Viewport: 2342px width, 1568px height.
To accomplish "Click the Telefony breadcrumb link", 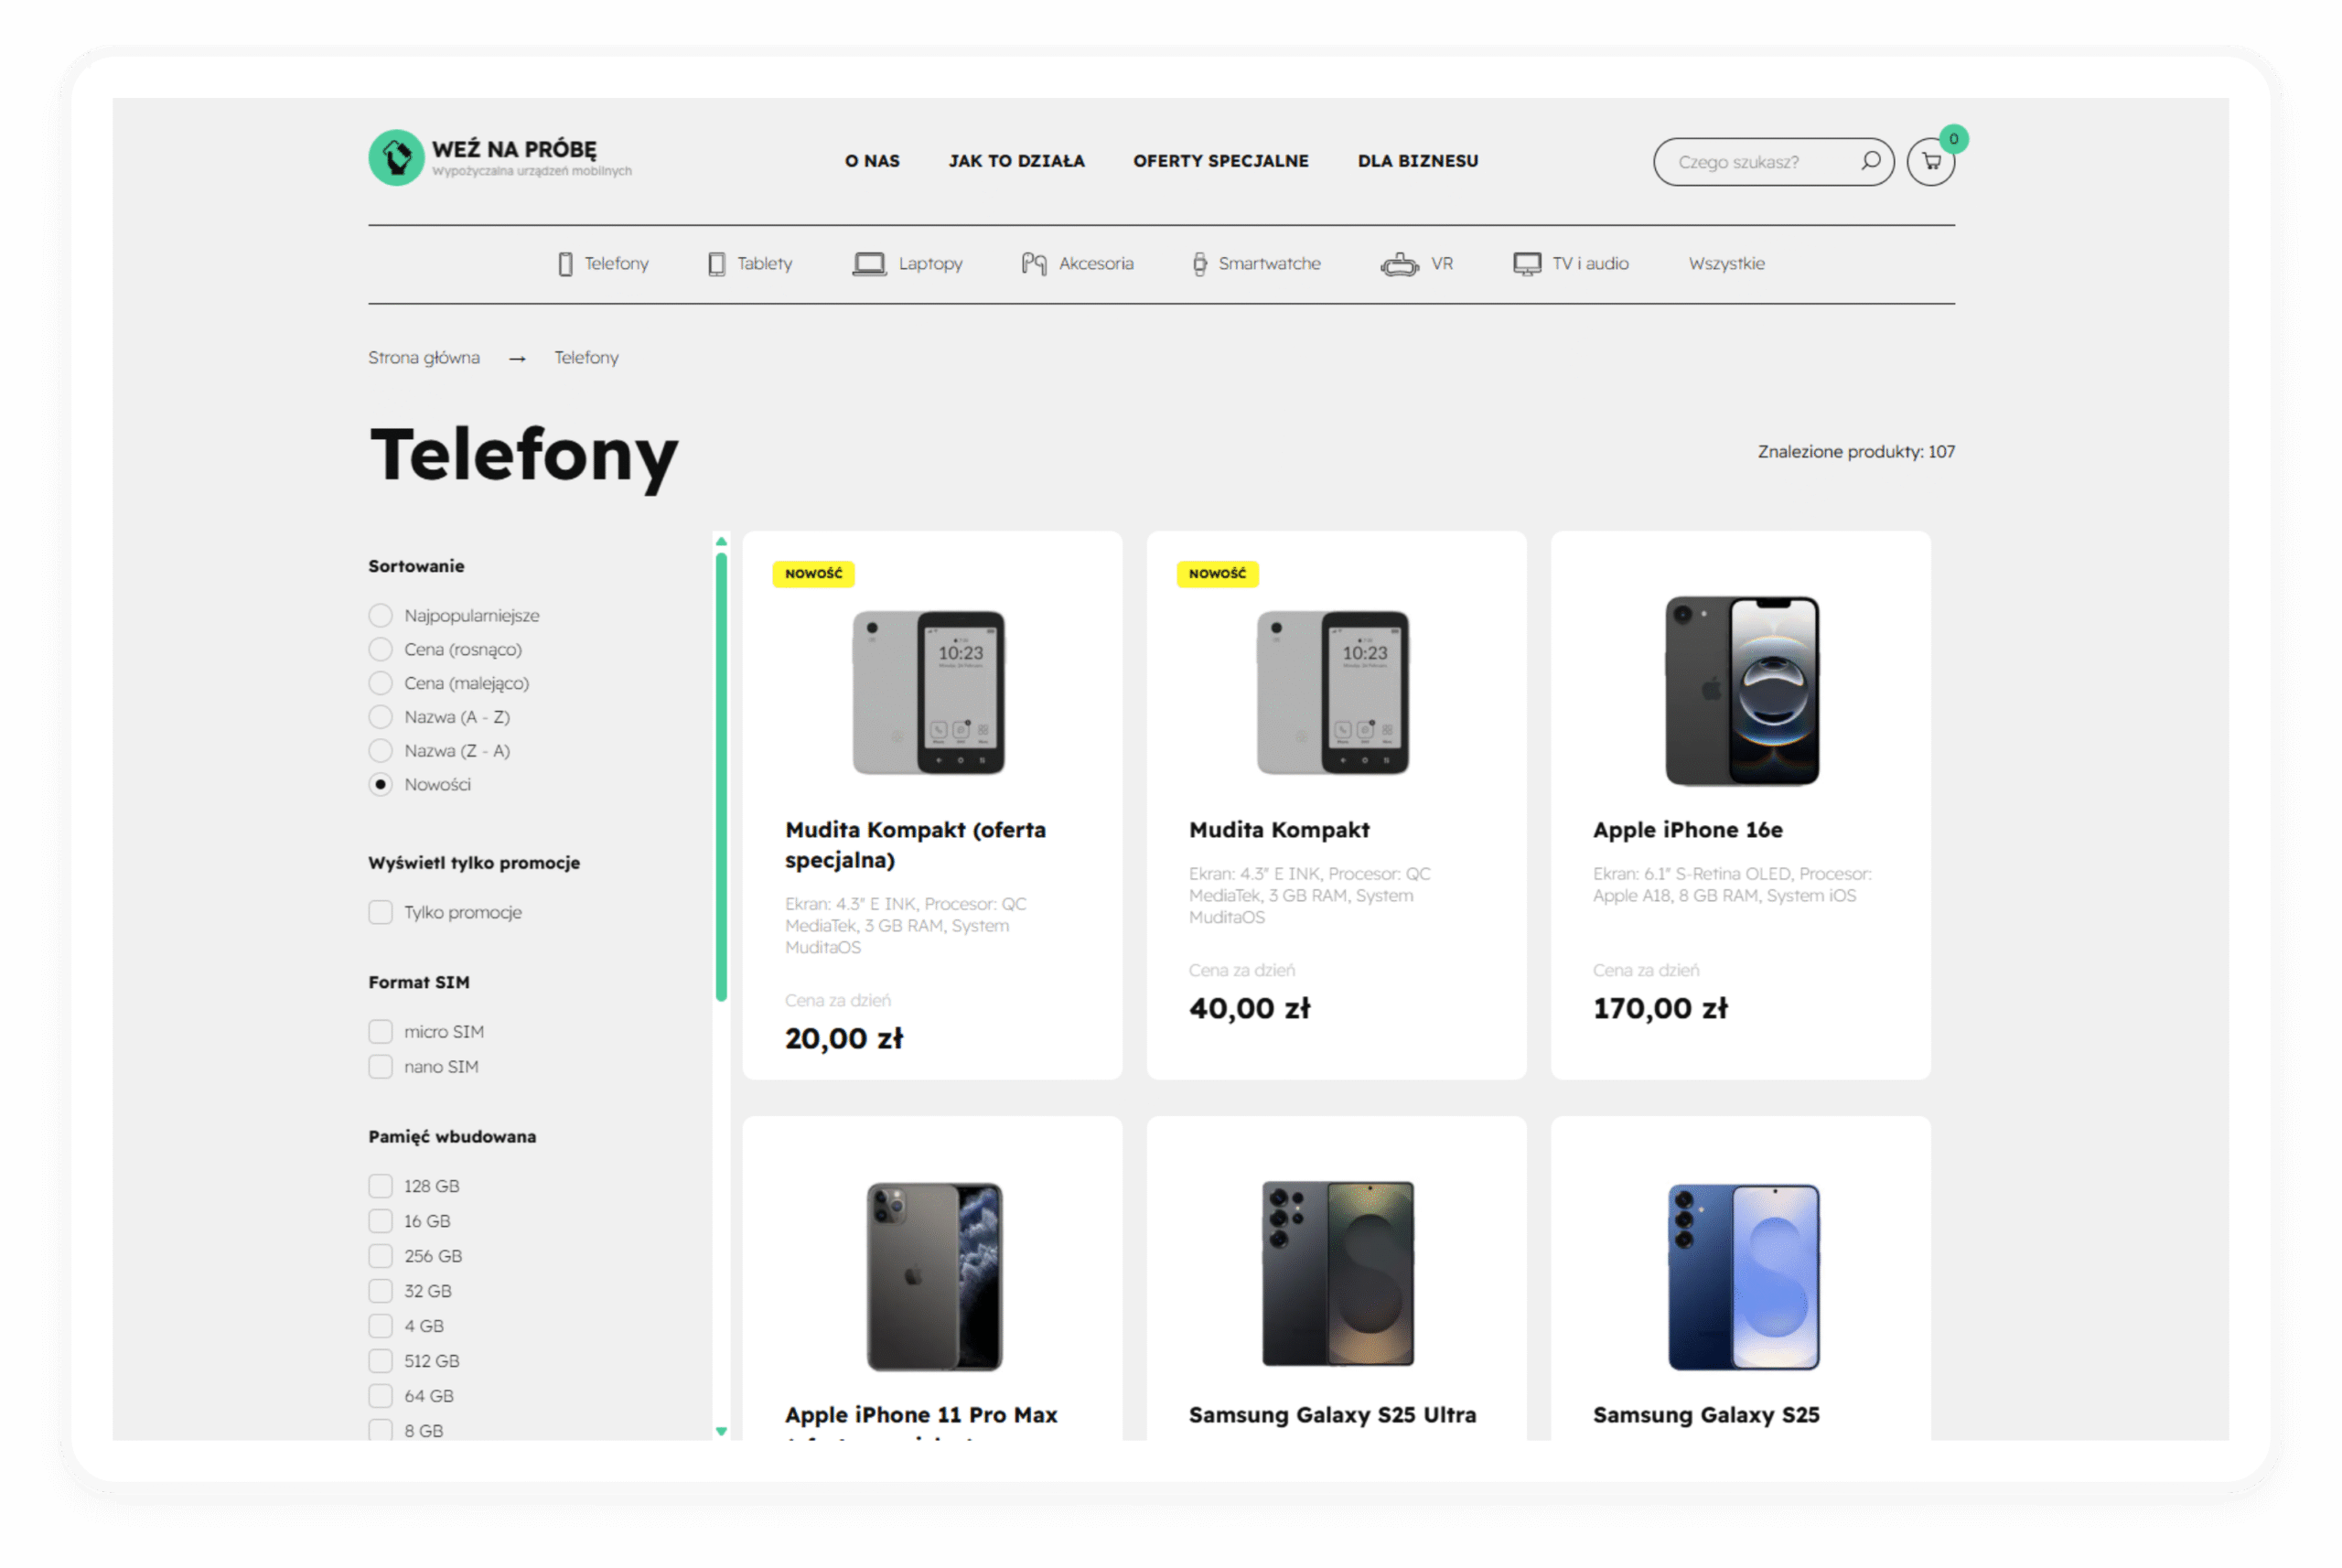I will [586, 358].
